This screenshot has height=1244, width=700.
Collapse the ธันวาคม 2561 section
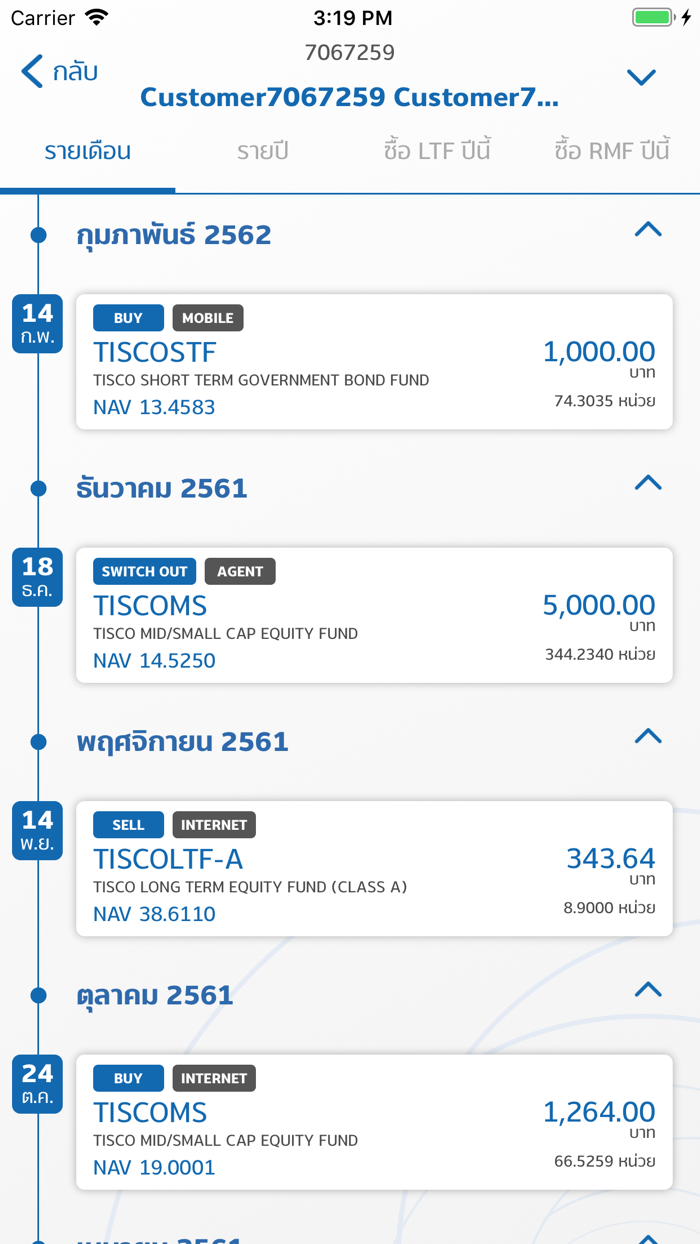pyautogui.click(x=648, y=483)
